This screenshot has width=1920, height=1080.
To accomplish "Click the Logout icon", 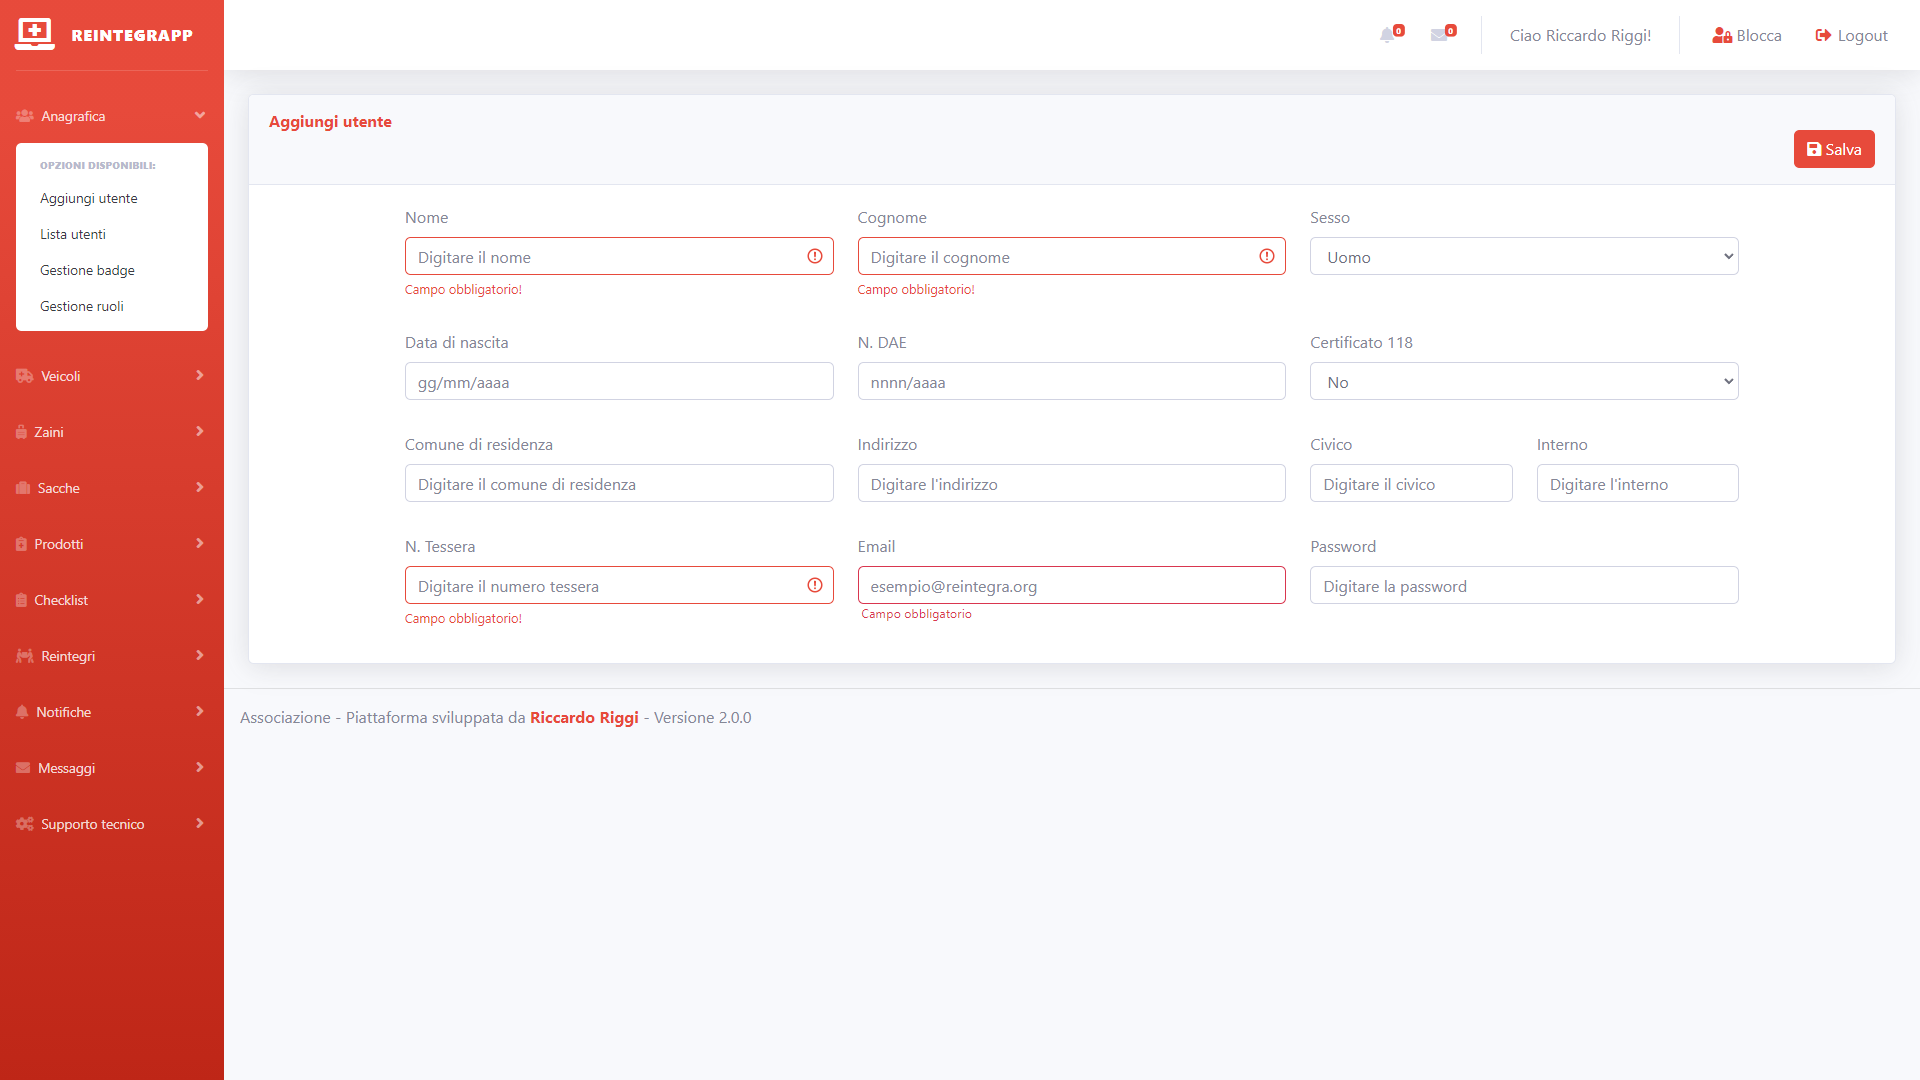I will coord(1823,35).
